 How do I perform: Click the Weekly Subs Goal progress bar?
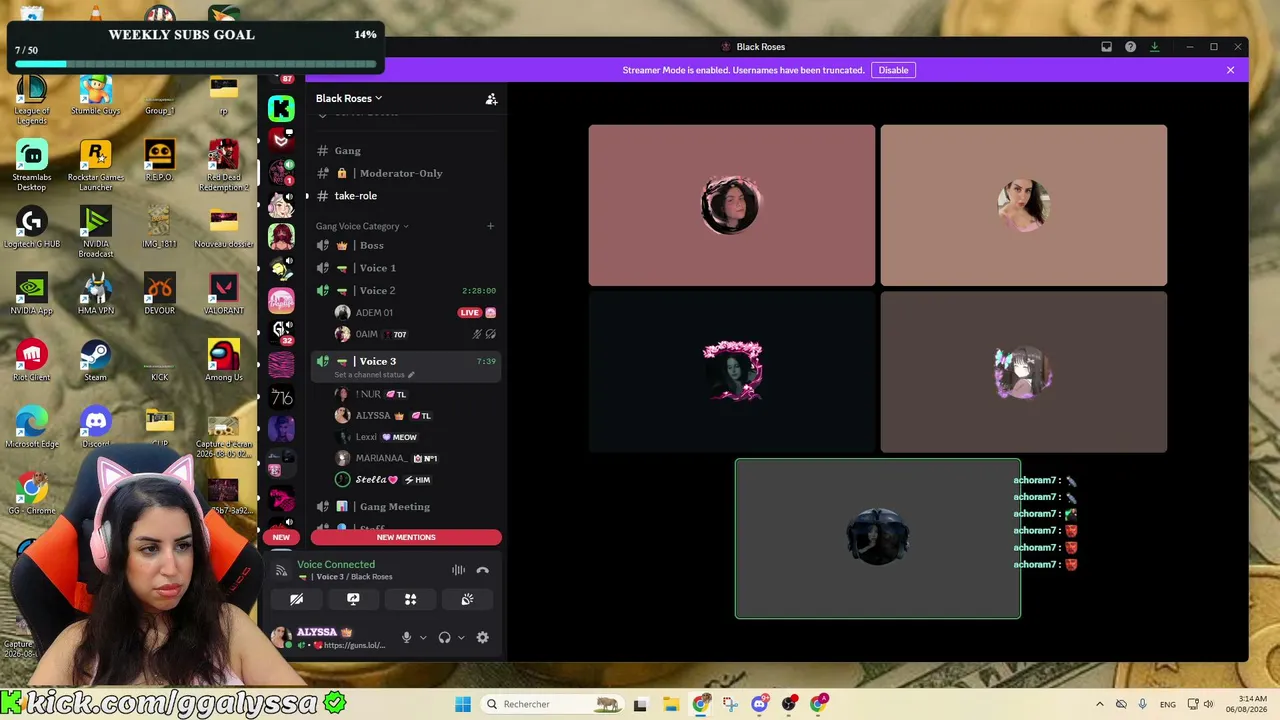[x=195, y=64]
